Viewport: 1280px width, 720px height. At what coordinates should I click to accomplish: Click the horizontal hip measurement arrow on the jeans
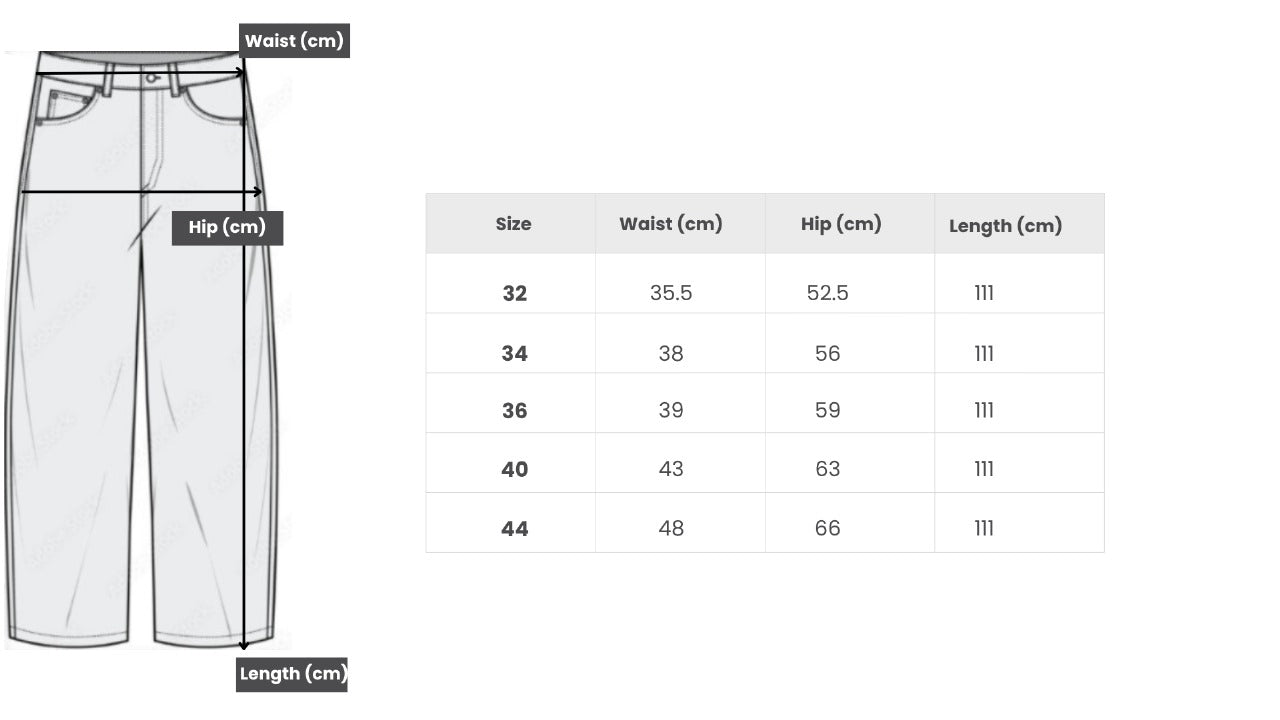[x=141, y=191]
